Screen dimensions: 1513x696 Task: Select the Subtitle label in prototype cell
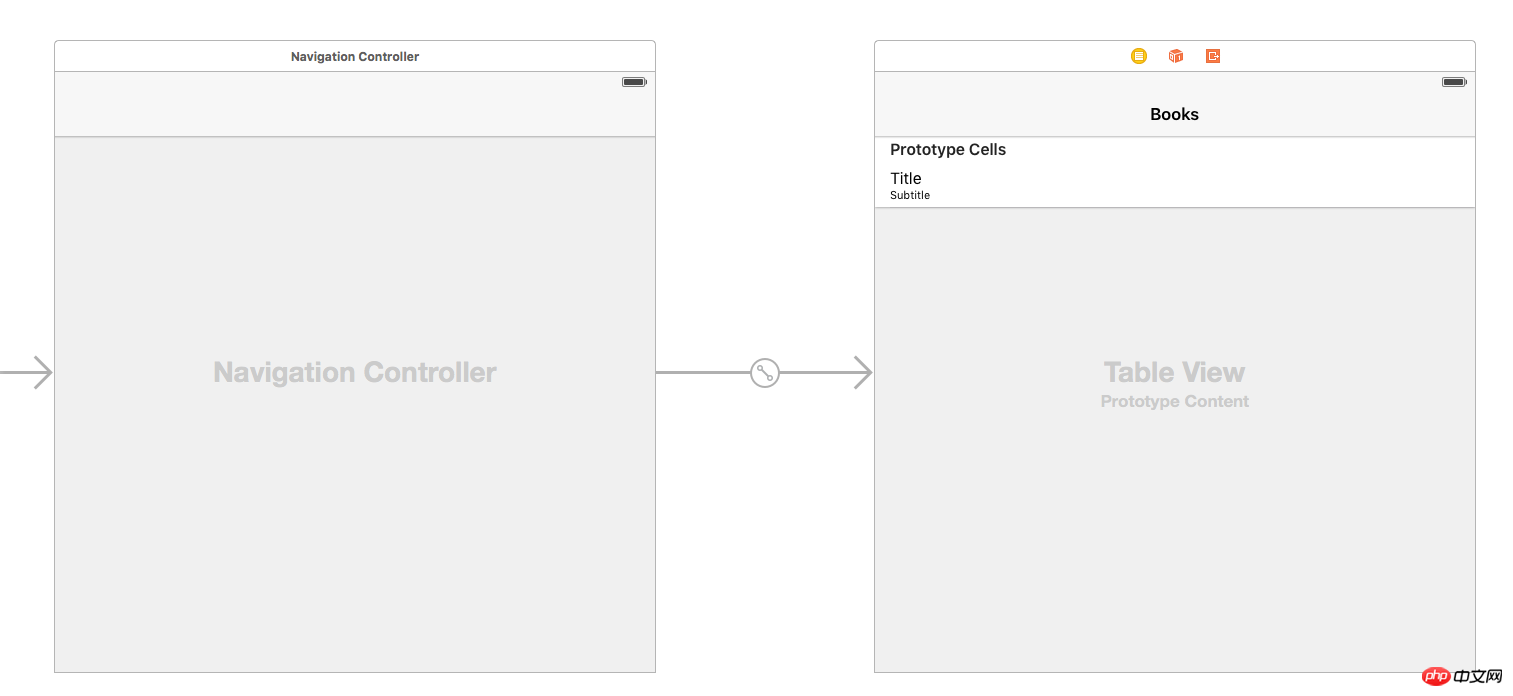click(910, 195)
